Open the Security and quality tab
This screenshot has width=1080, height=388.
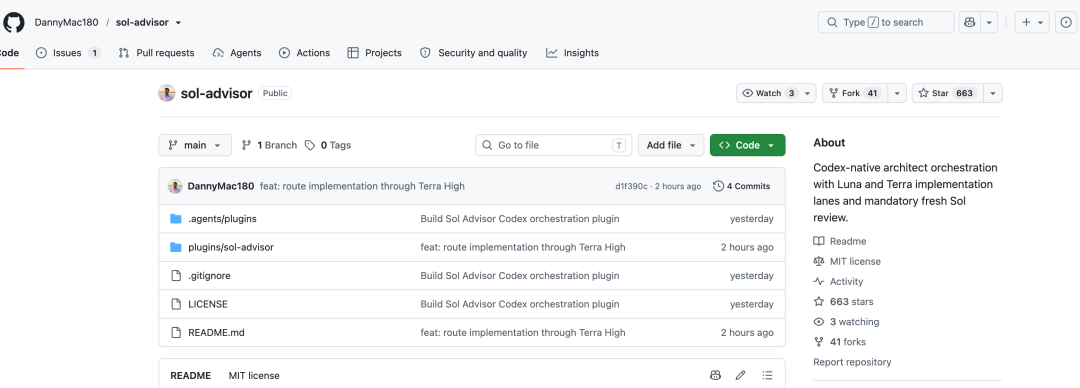(x=473, y=53)
